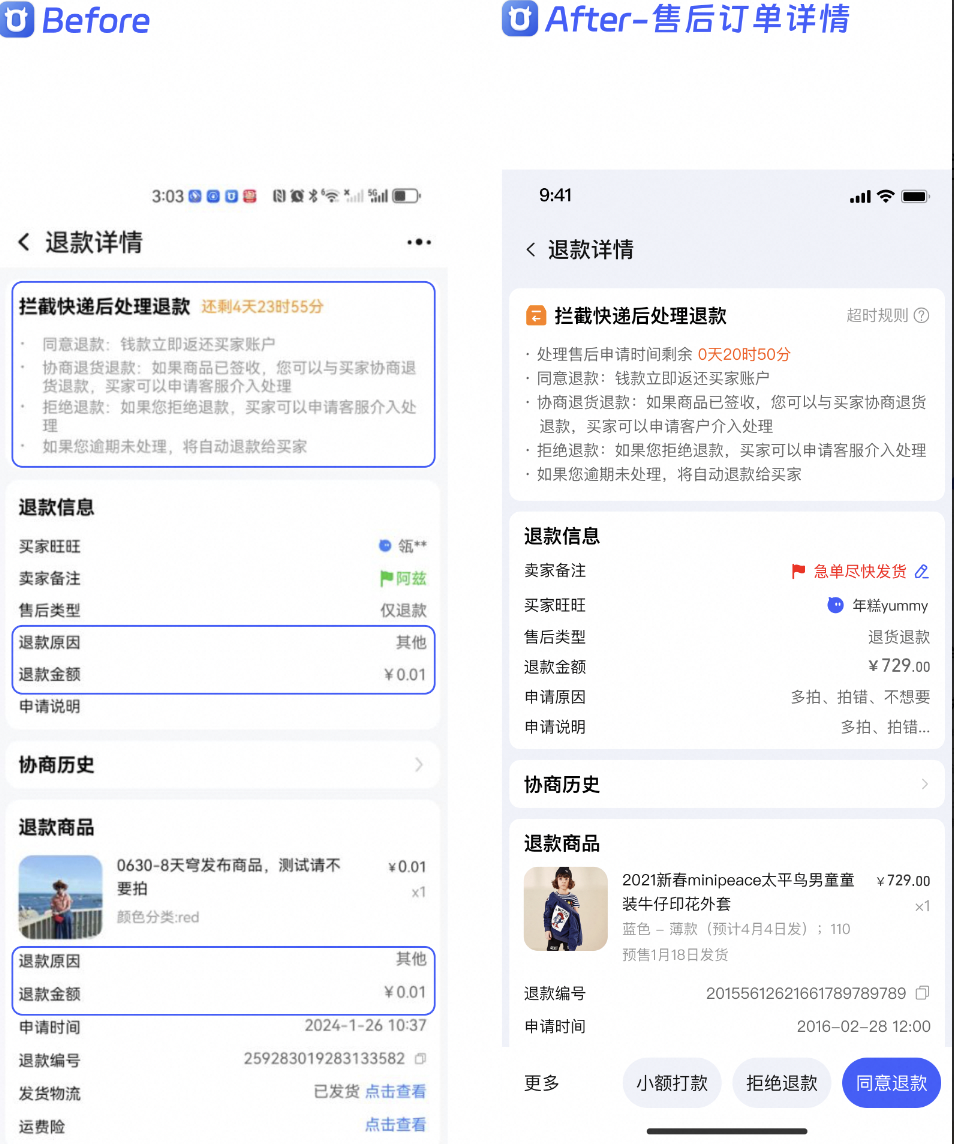The width and height of the screenshot is (954, 1144).
Task: Click the battery icon in Before status bar
Action: tap(406, 196)
